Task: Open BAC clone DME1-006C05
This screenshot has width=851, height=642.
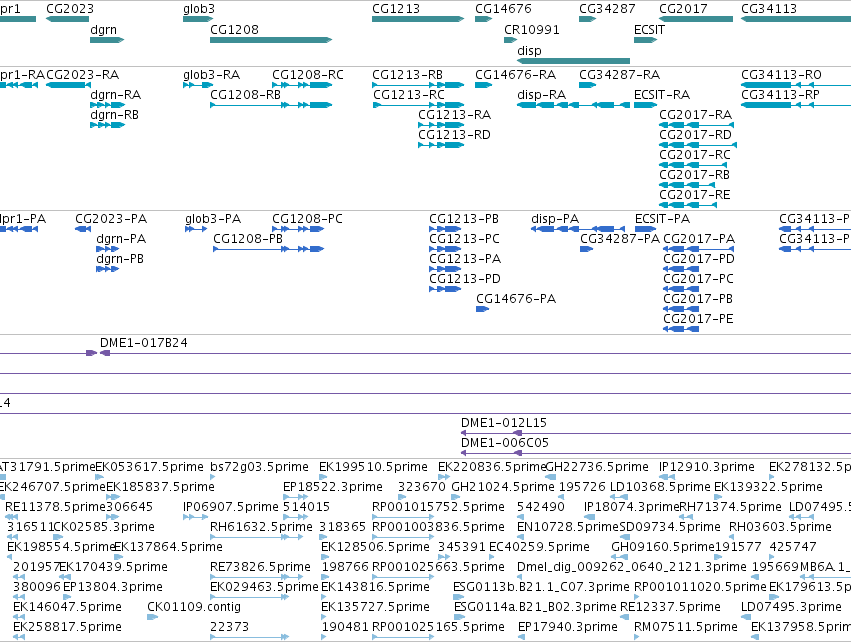Action: coord(505,443)
